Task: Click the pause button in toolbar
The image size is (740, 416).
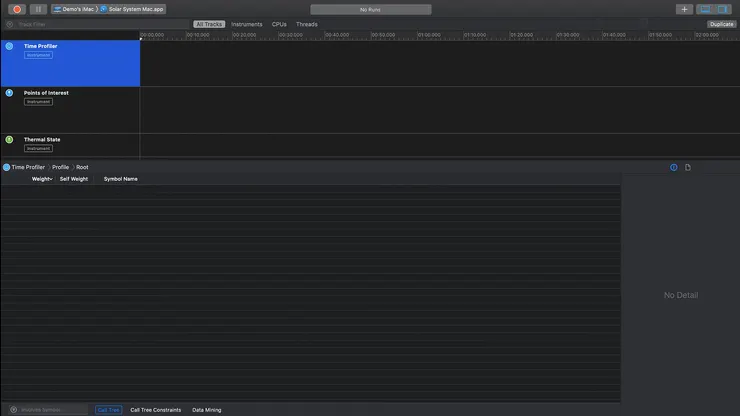Action: click(38, 9)
